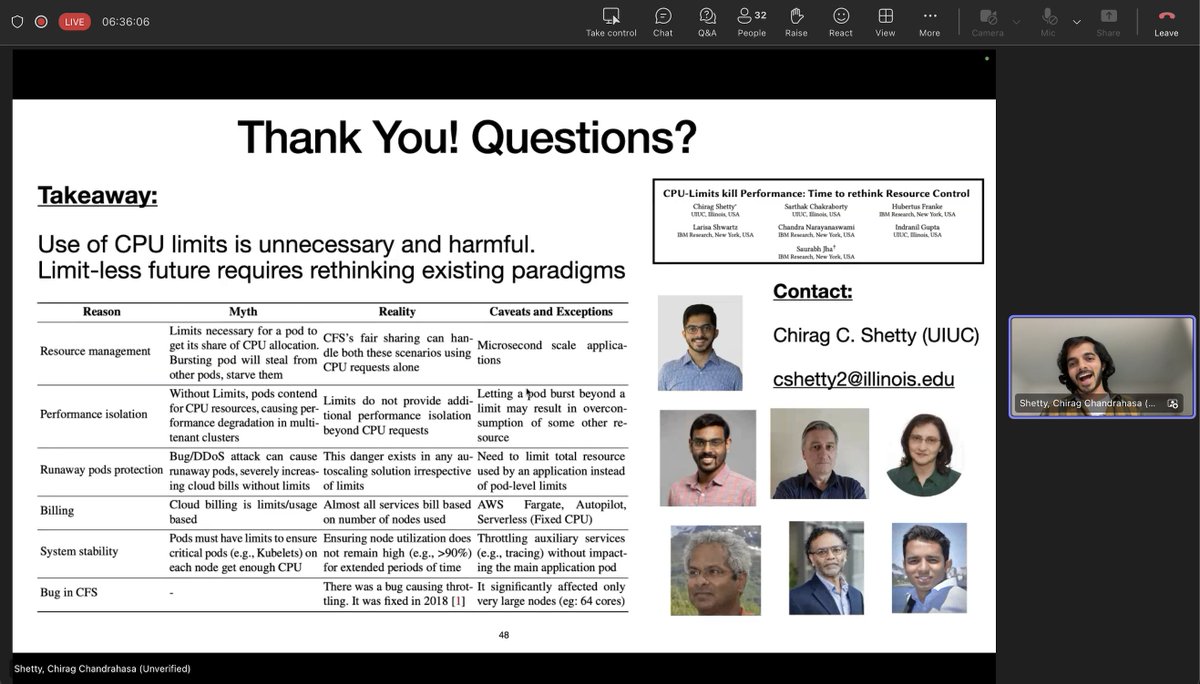Toggle the Camera button
The width and height of the screenshot is (1200, 684).
tap(988, 22)
